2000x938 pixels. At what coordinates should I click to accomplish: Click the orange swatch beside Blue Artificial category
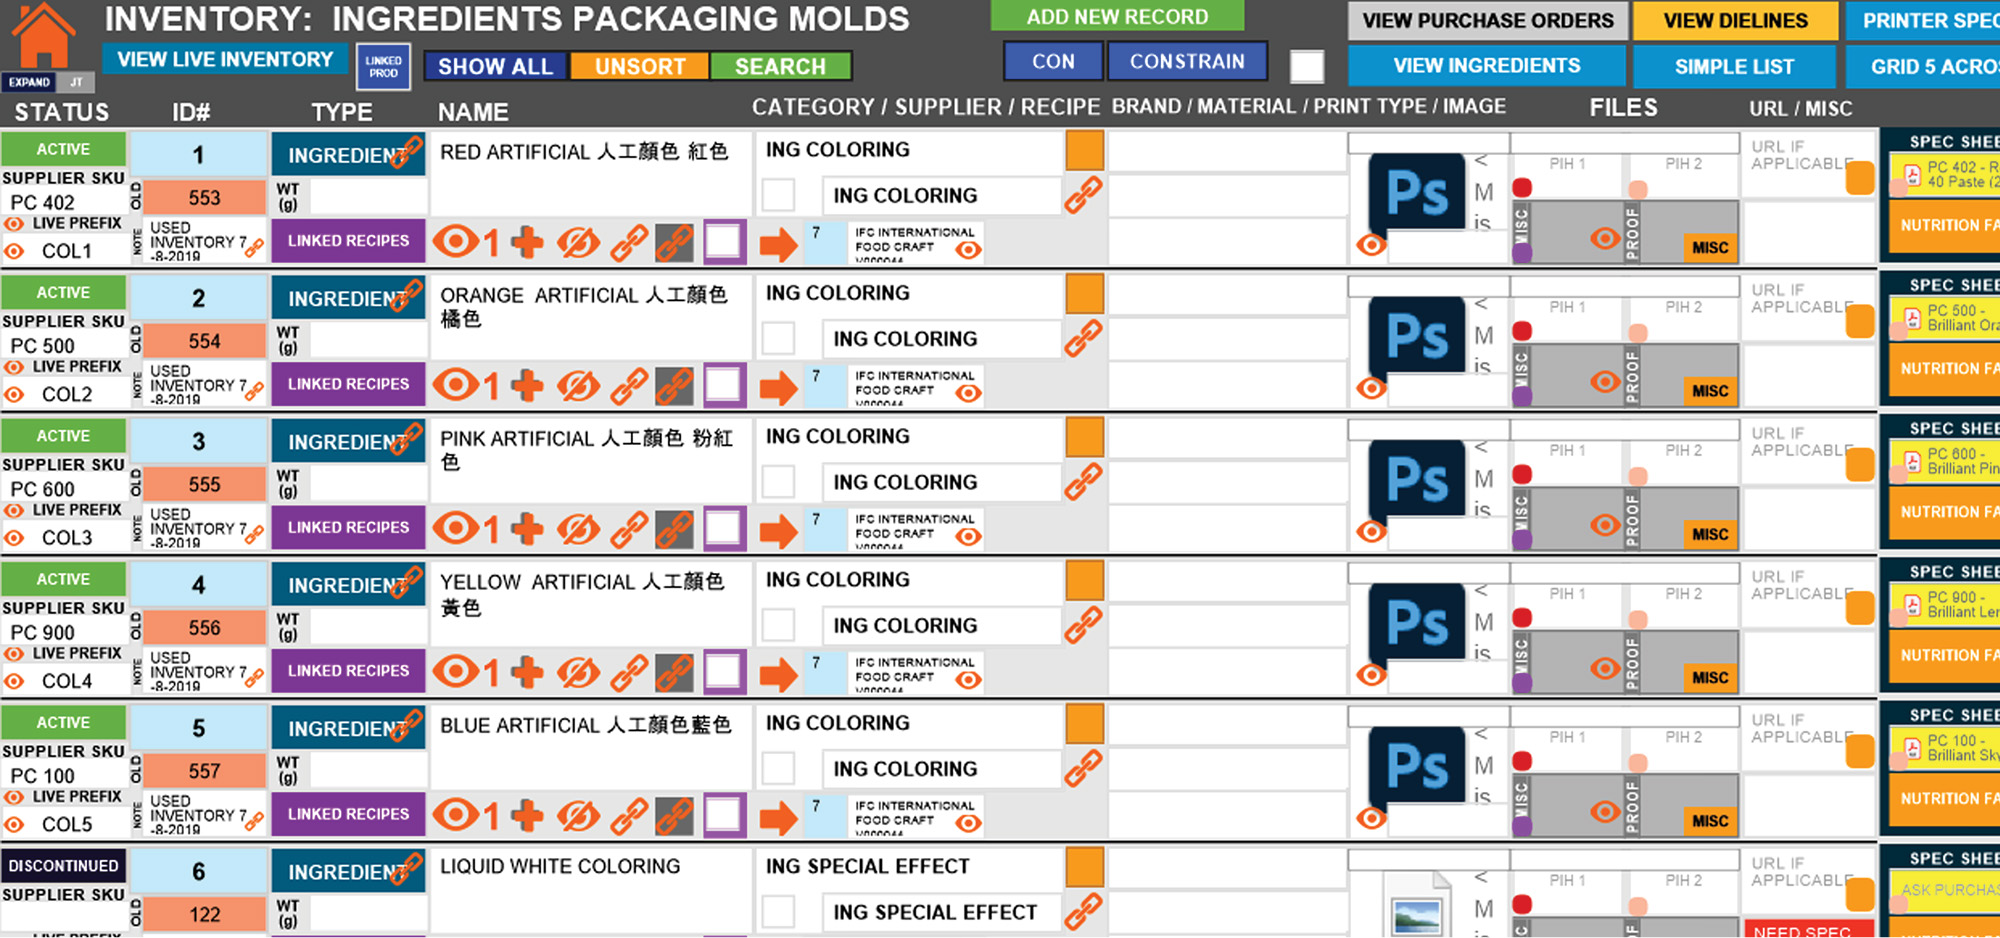(1084, 724)
